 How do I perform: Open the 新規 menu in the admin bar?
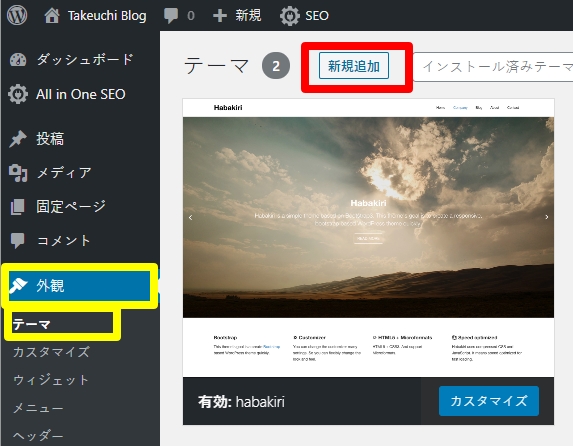pyautogui.click(x=248, y=16)
